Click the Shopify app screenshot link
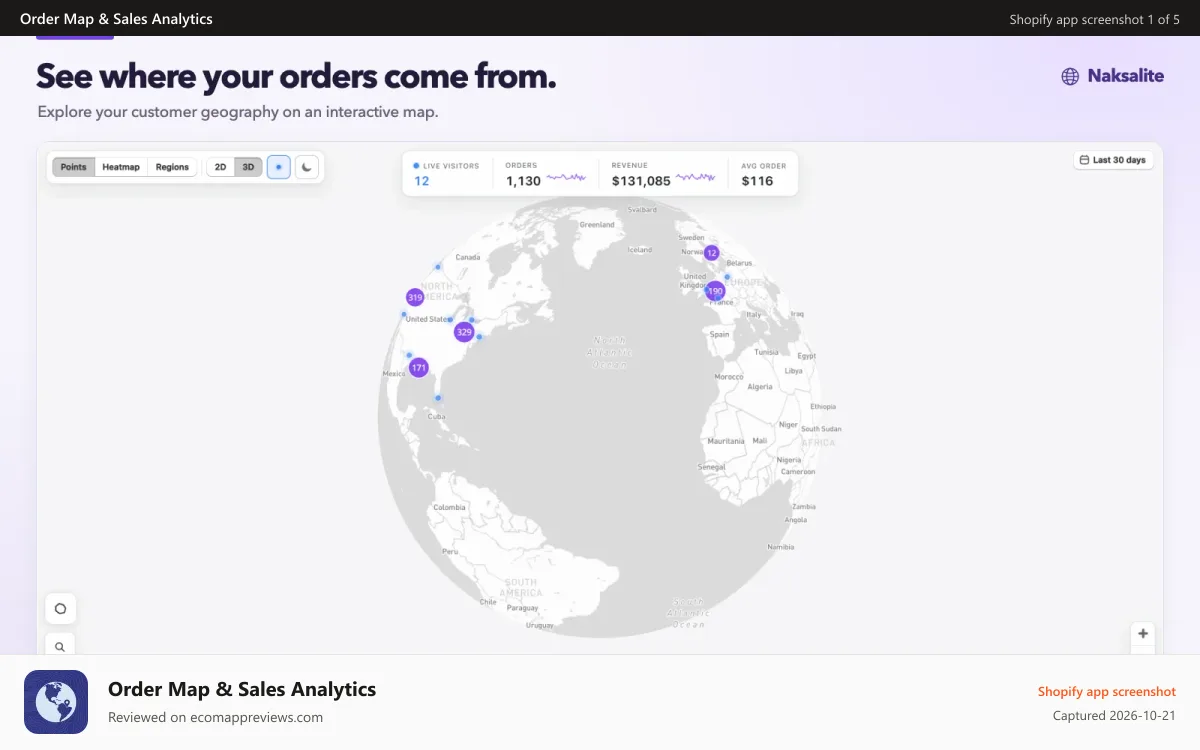The image size is (1200, 750). pos(1107,691)
